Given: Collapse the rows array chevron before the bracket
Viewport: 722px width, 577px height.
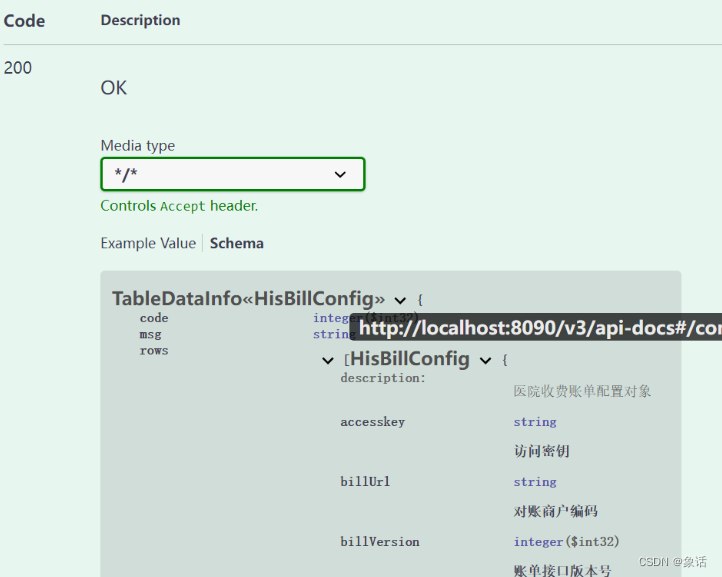Looking at the screenshot, I should point(327,361).
